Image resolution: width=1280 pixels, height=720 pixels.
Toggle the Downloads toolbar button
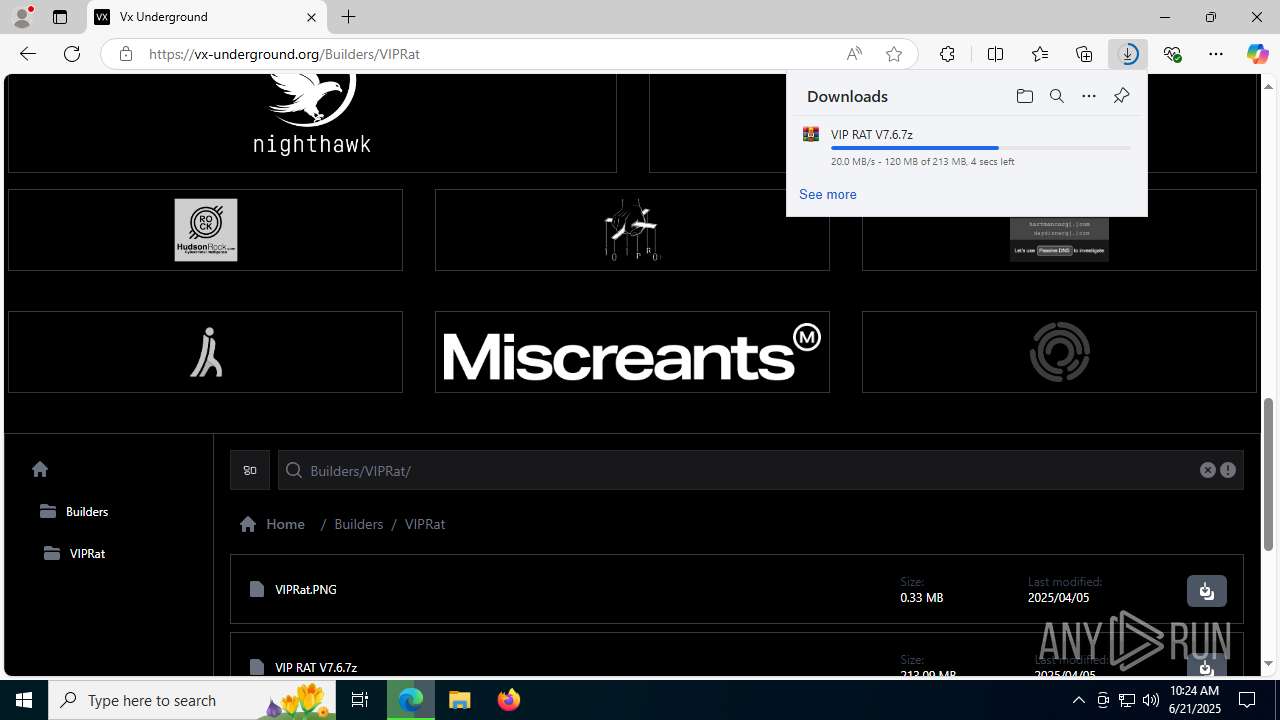tap(1128, 54)
